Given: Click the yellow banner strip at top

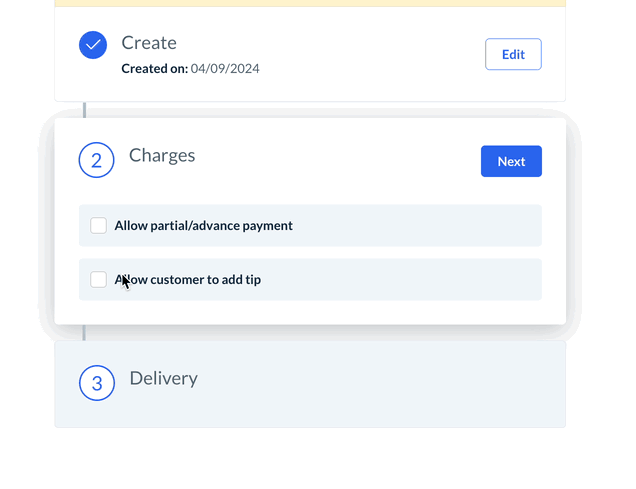Looking at the screenshot, I should point(310,3).
